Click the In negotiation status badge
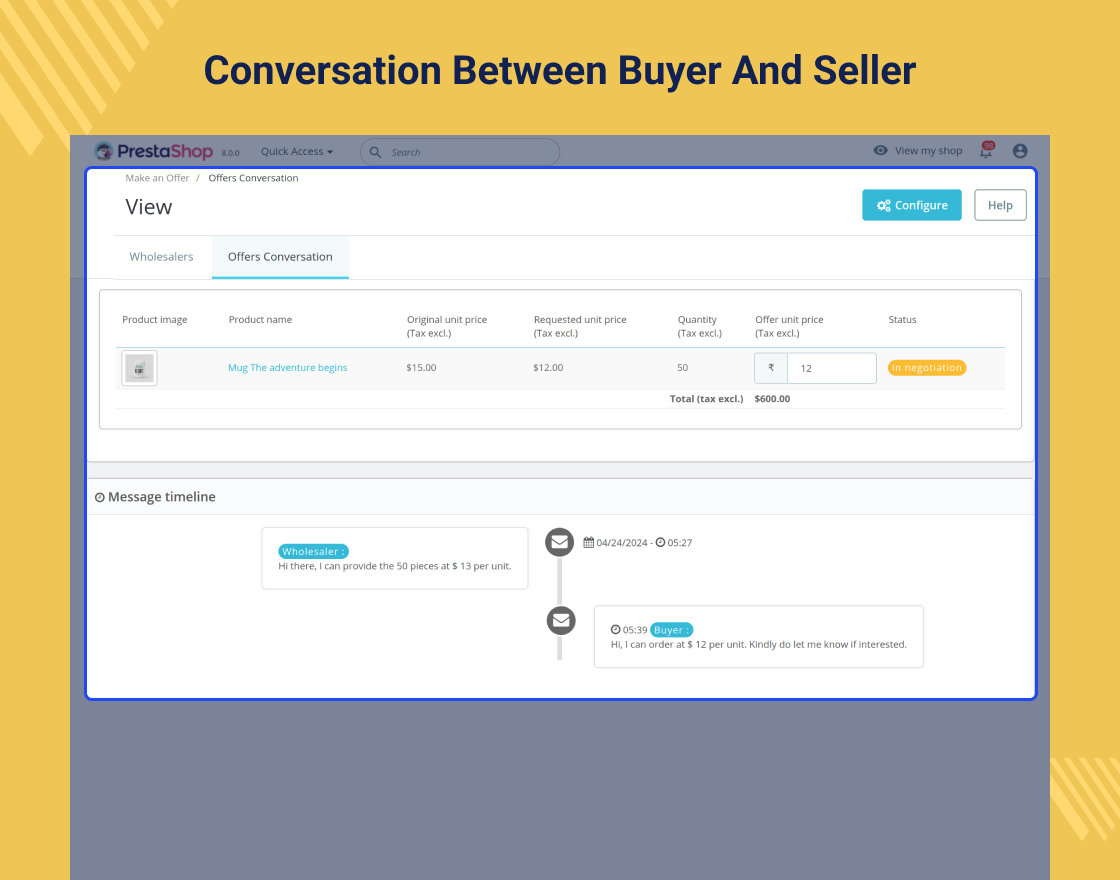The height and width of the screenshot is (880, 1120). click(926, 368)
